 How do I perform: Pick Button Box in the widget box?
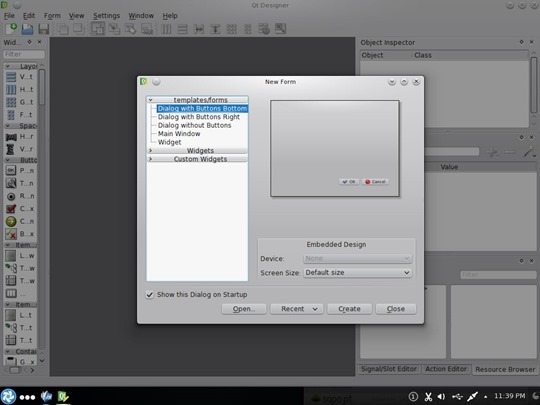(x=20, y=234)
